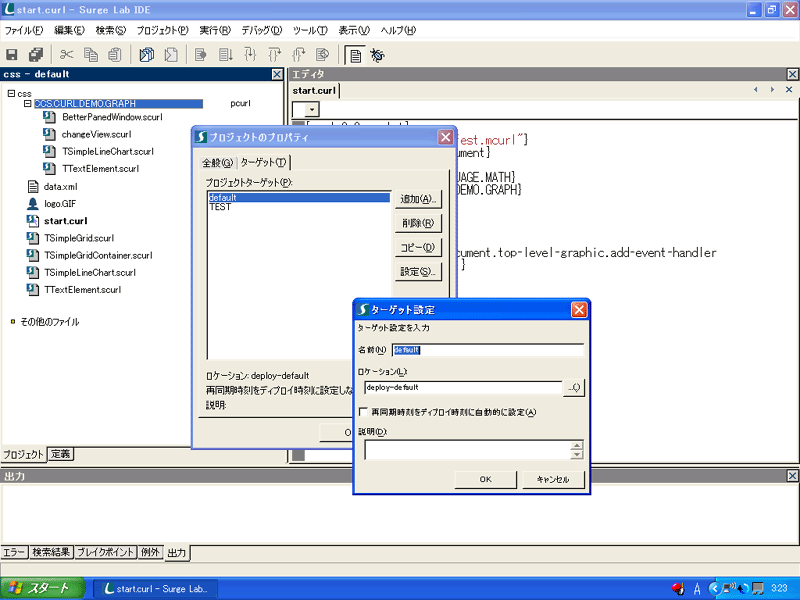
Task: Click the Copy toolbar icon
Action: [x=91, y=55]
